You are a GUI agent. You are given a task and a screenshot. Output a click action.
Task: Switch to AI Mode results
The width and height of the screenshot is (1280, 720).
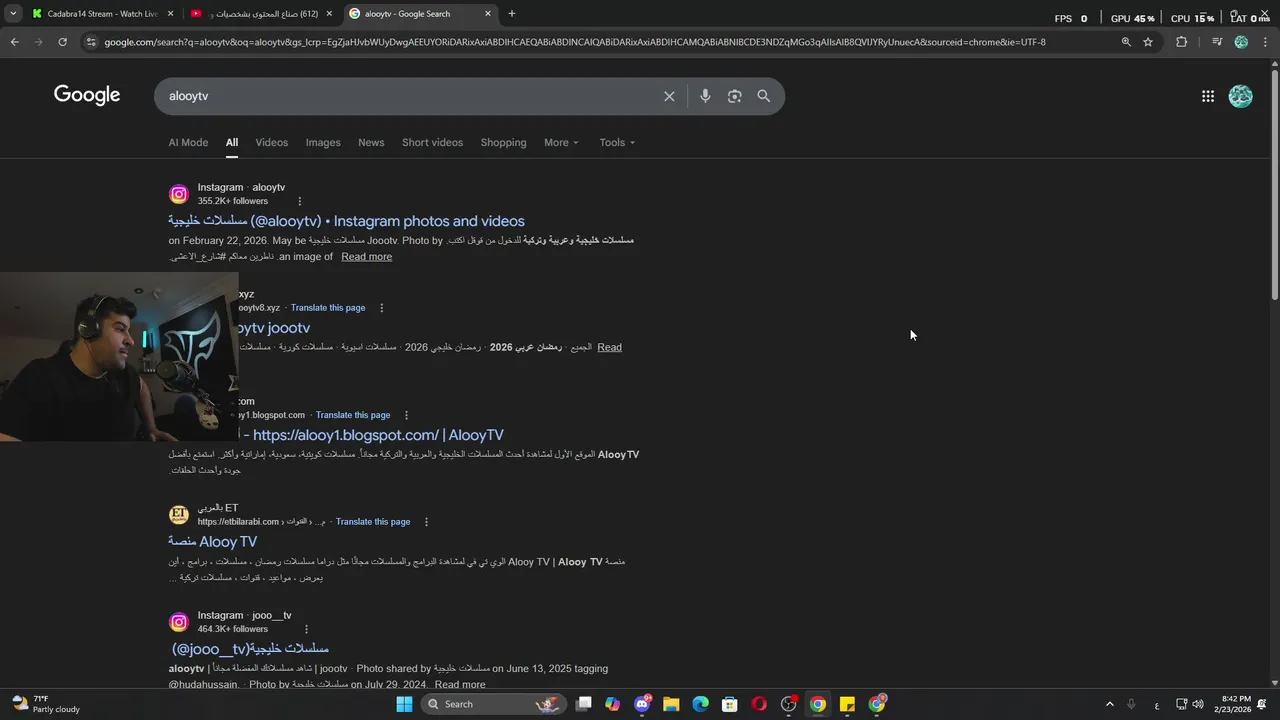click(x=188, y=142)
